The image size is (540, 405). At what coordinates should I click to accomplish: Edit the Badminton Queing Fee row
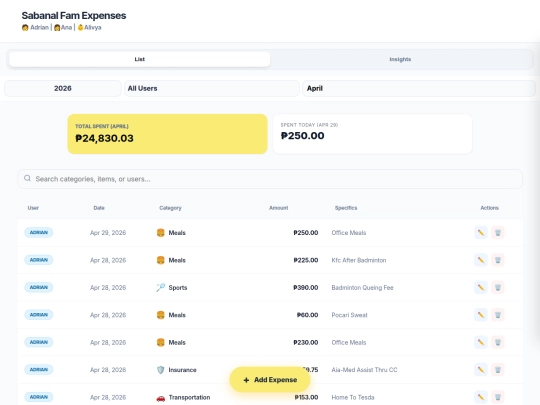coord(481,288)
